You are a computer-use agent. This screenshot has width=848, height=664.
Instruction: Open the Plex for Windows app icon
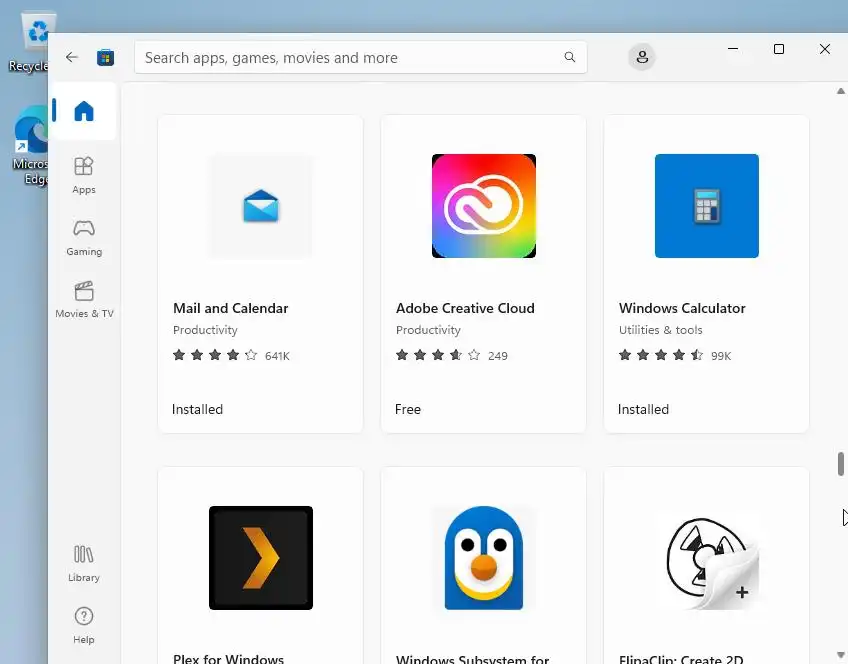pyautogui.click(x=261, y=558)
